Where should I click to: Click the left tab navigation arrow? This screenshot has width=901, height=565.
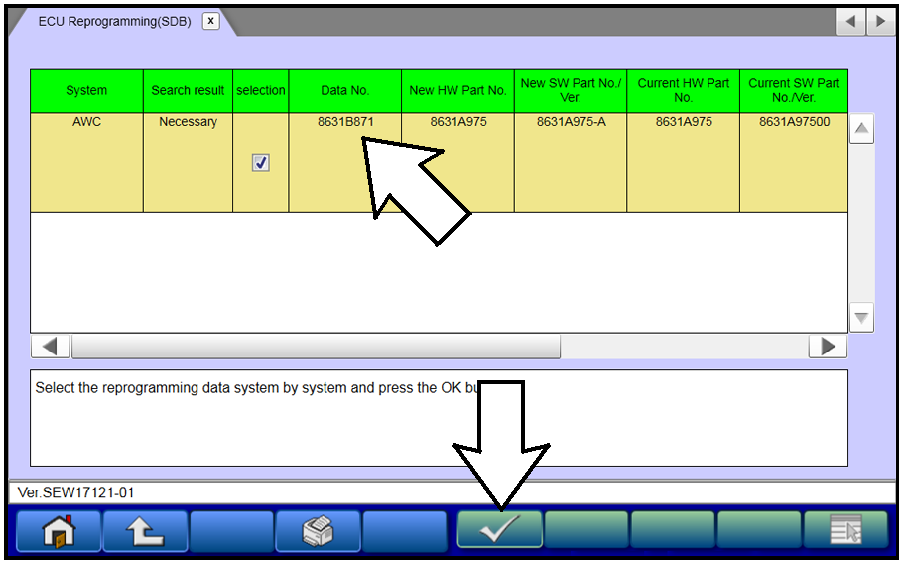(850, 21)
